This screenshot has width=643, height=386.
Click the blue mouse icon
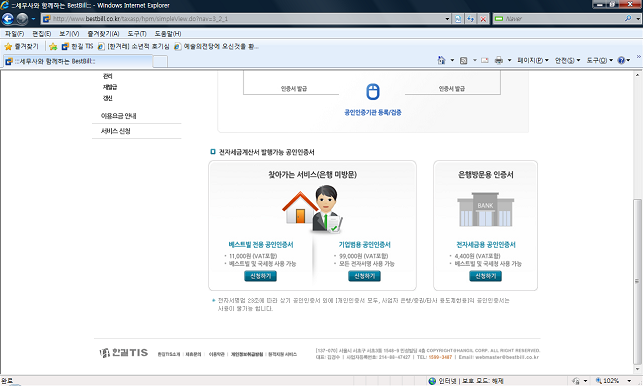point(372,91)
